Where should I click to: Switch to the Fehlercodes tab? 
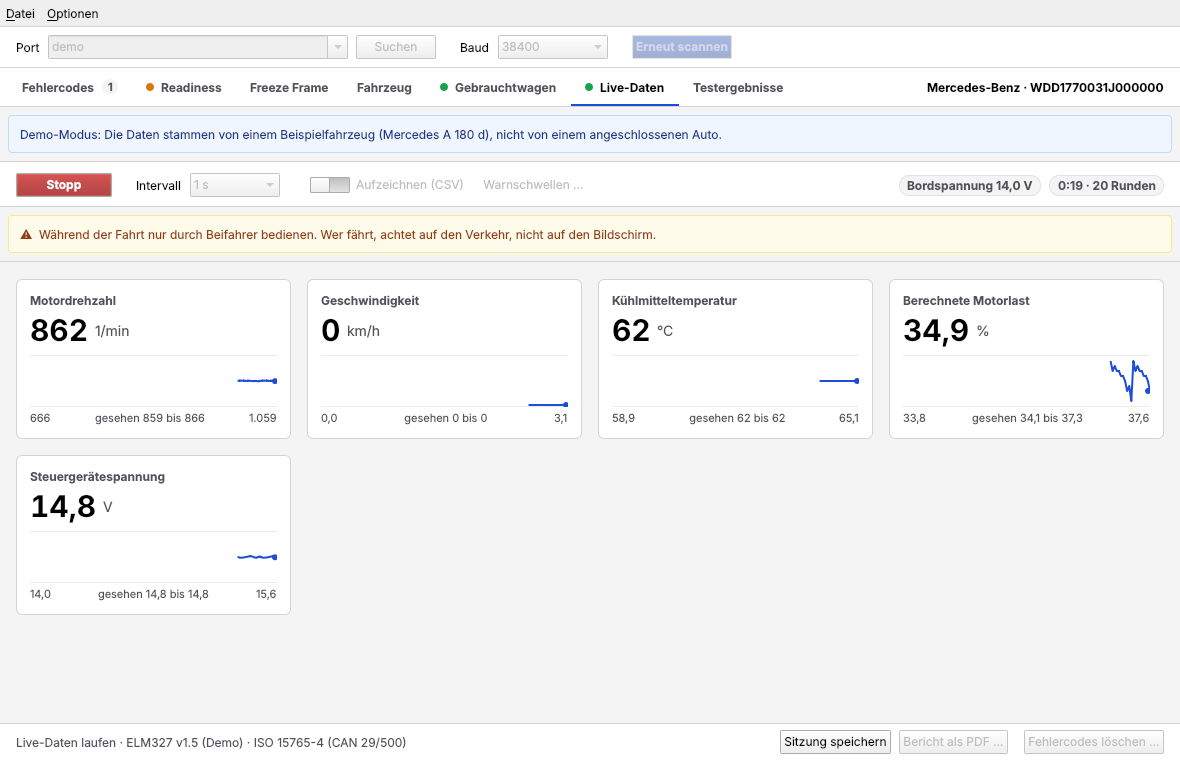pyautogui.click(x=68, y=87)
